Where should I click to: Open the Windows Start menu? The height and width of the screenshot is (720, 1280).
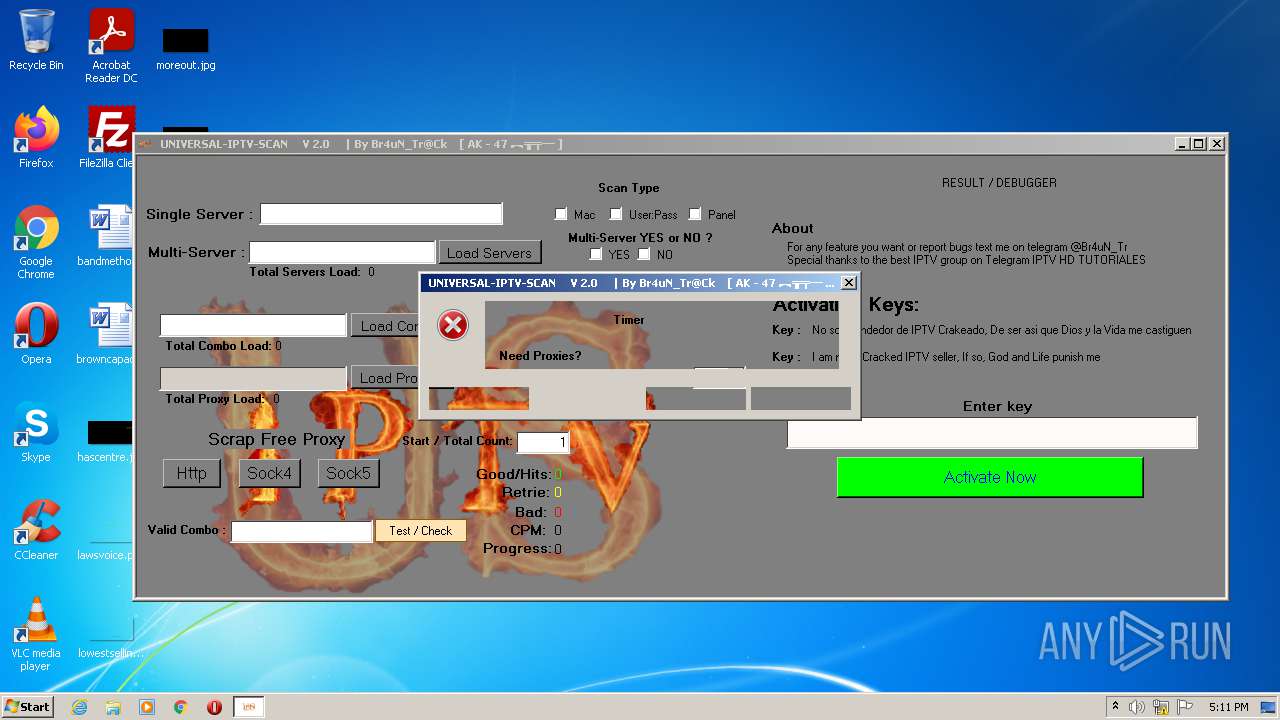tap(28, 706)
